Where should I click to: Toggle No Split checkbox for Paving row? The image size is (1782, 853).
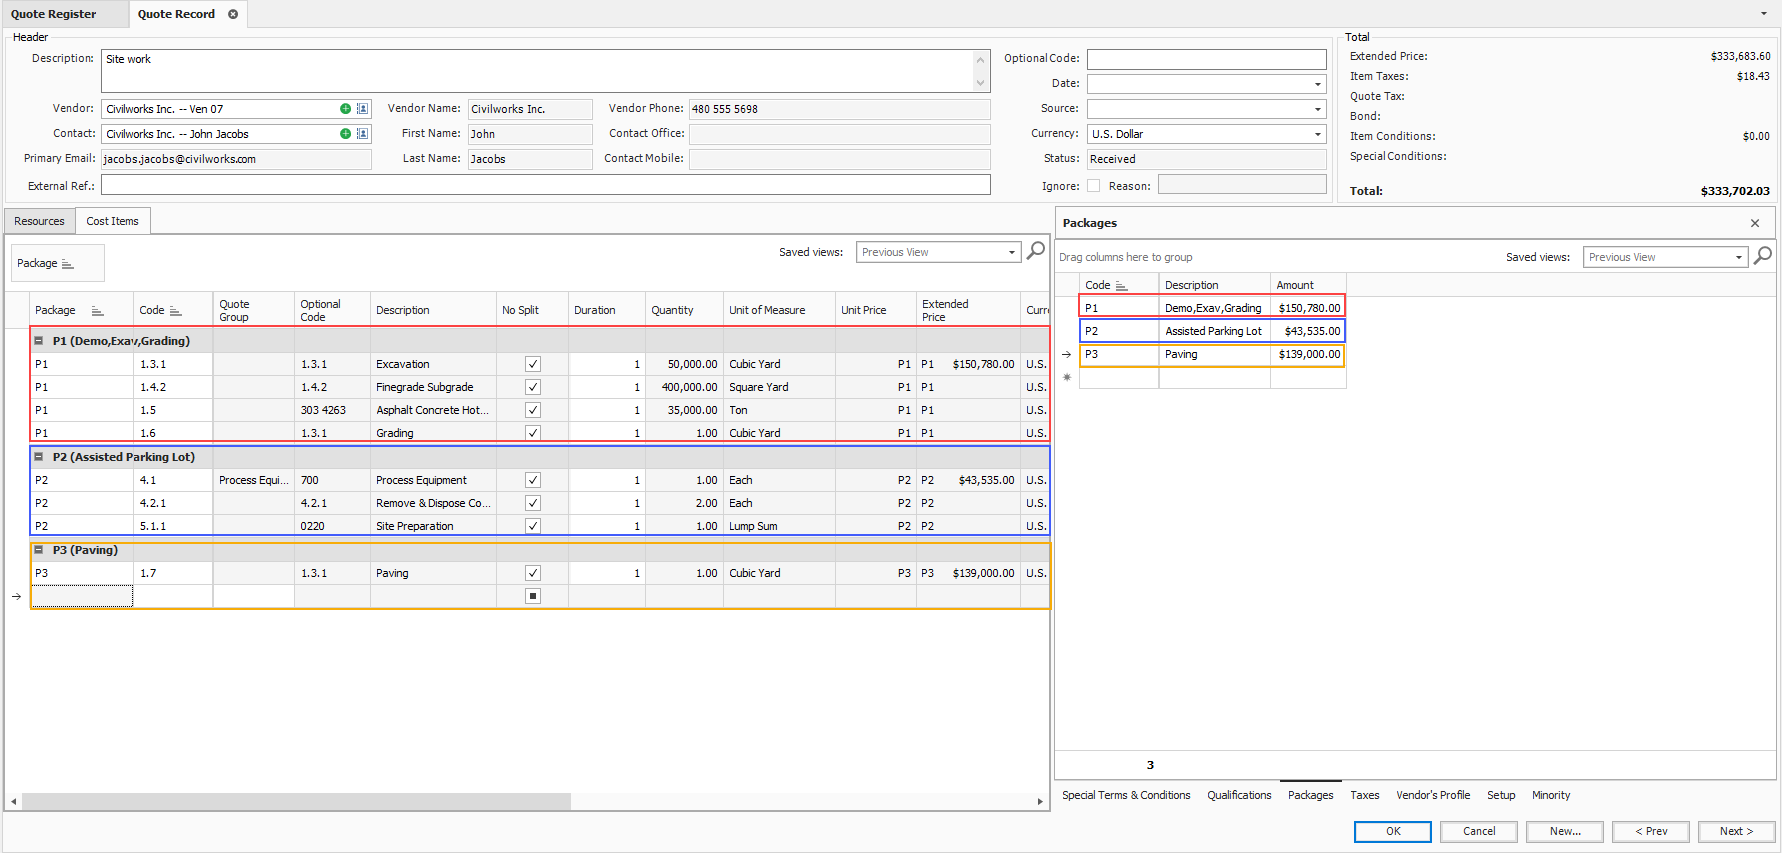(x=533, y=573)
